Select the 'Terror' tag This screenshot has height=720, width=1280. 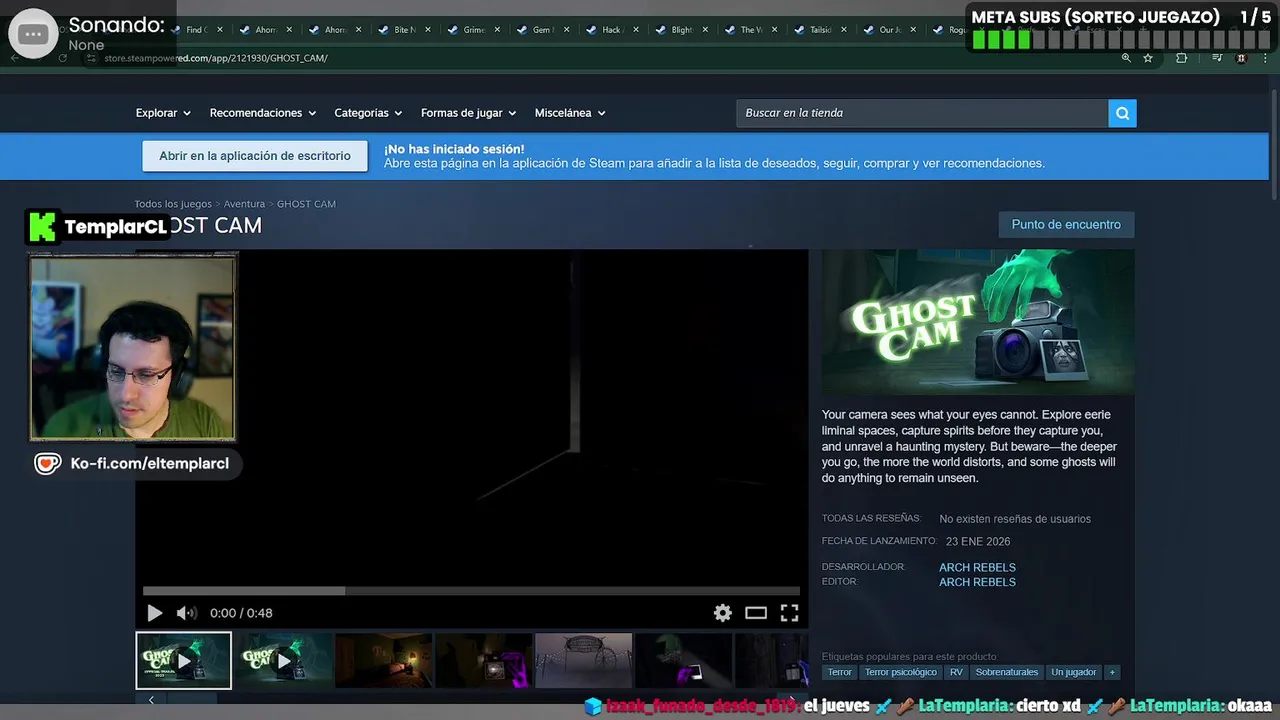pyautogui.click(x=840, y=672)
